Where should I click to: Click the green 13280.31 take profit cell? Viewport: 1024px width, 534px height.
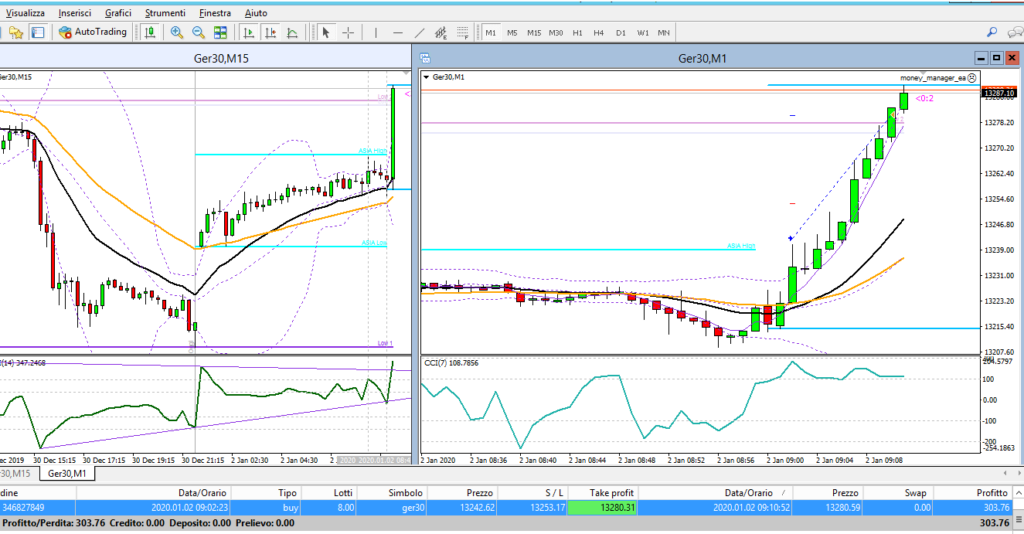tap(603, 507)
